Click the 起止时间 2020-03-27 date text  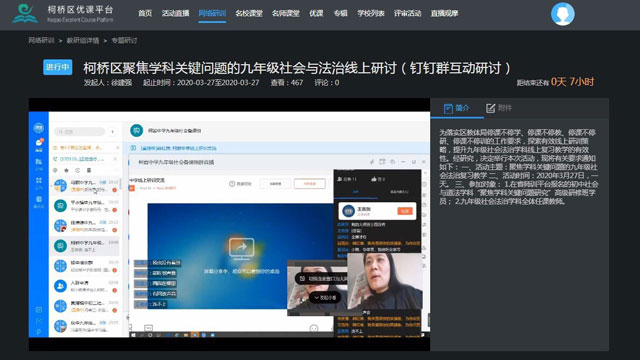click(201, 82)
